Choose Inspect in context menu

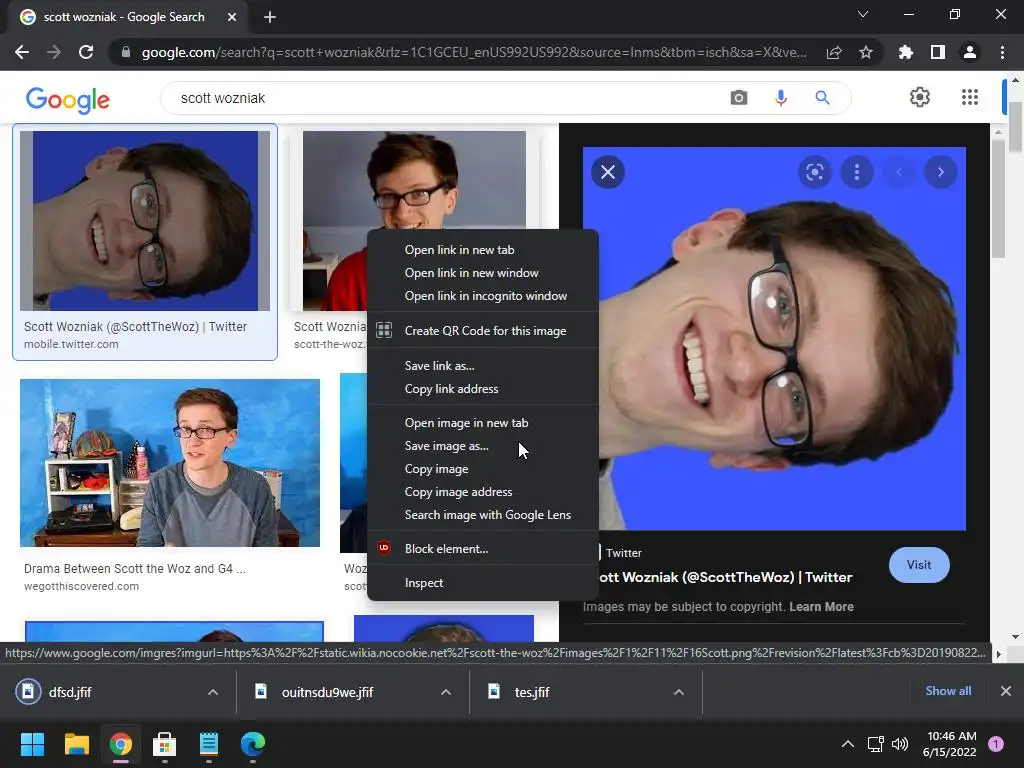483,583
